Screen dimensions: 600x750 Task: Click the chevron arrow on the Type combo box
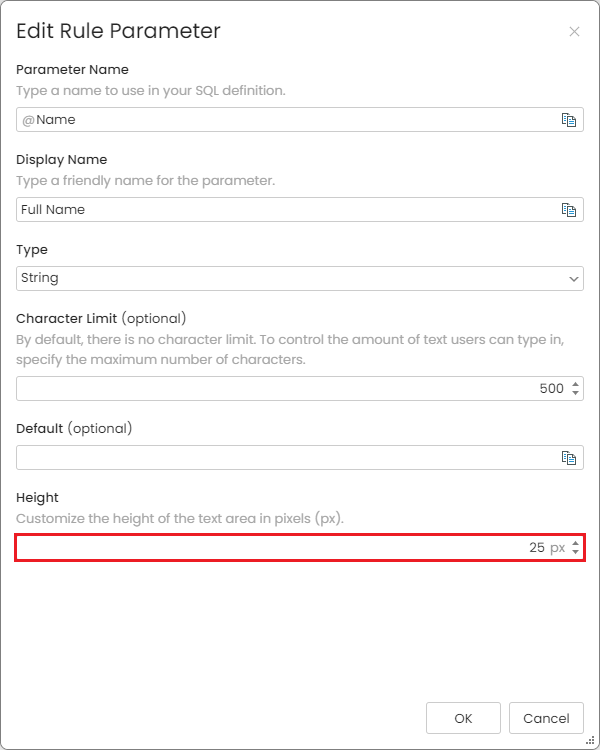point(574,279)
